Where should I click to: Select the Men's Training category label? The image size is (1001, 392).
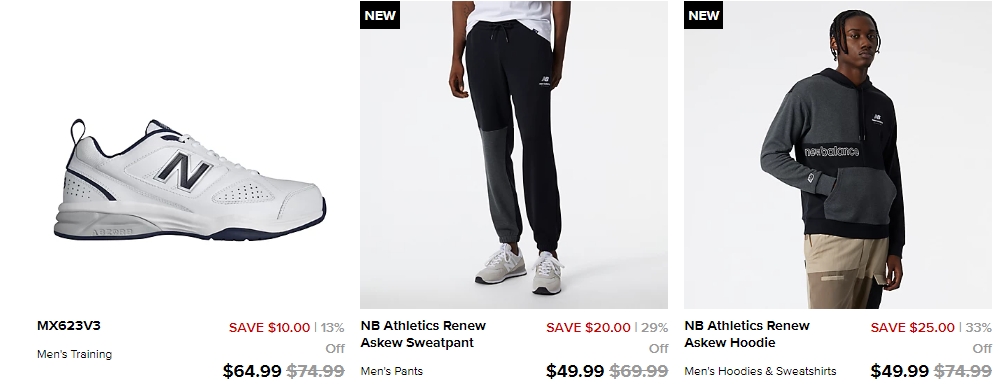75,354
